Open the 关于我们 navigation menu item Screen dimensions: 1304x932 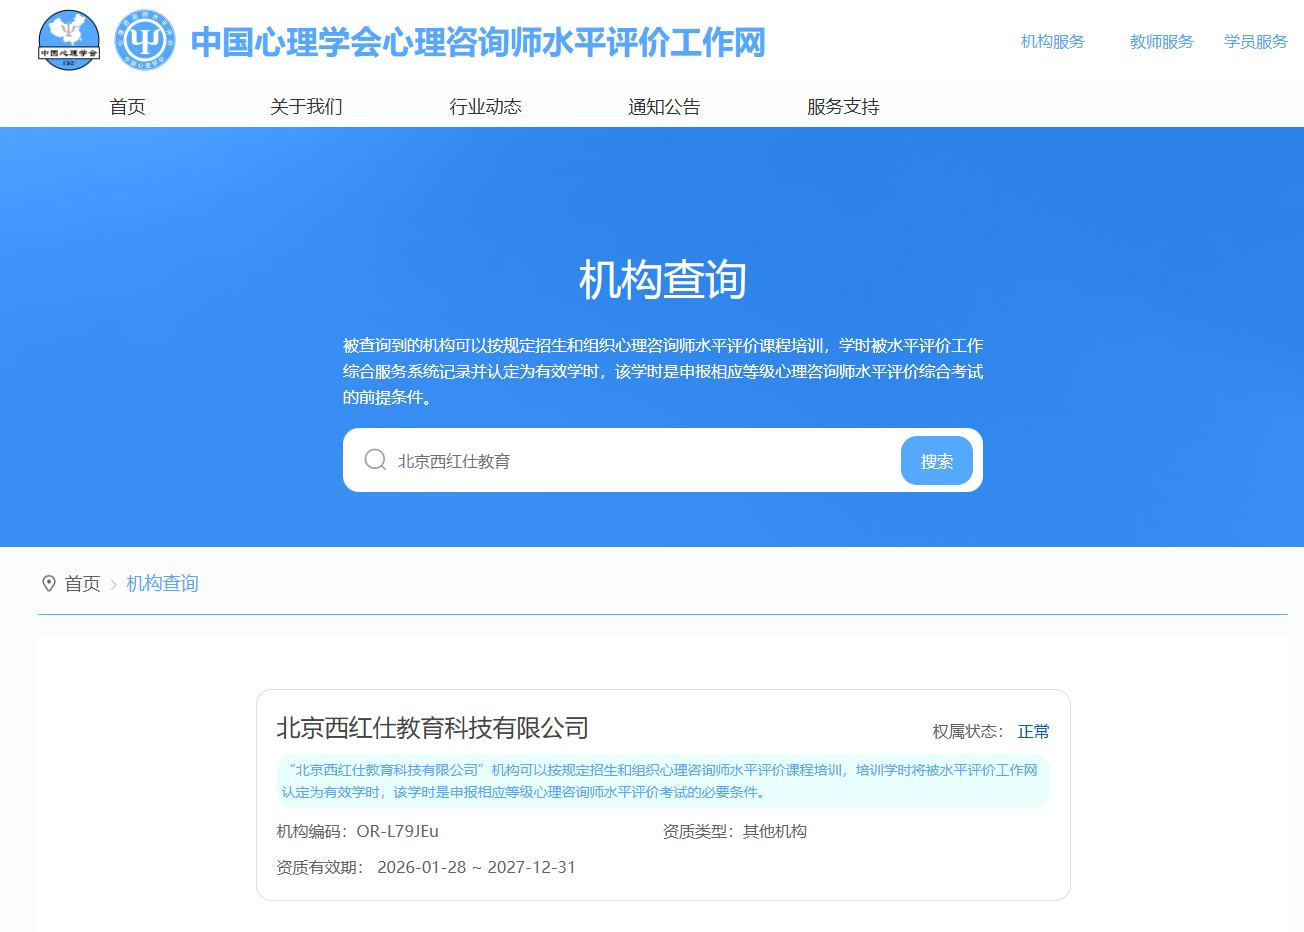[306, 107]
